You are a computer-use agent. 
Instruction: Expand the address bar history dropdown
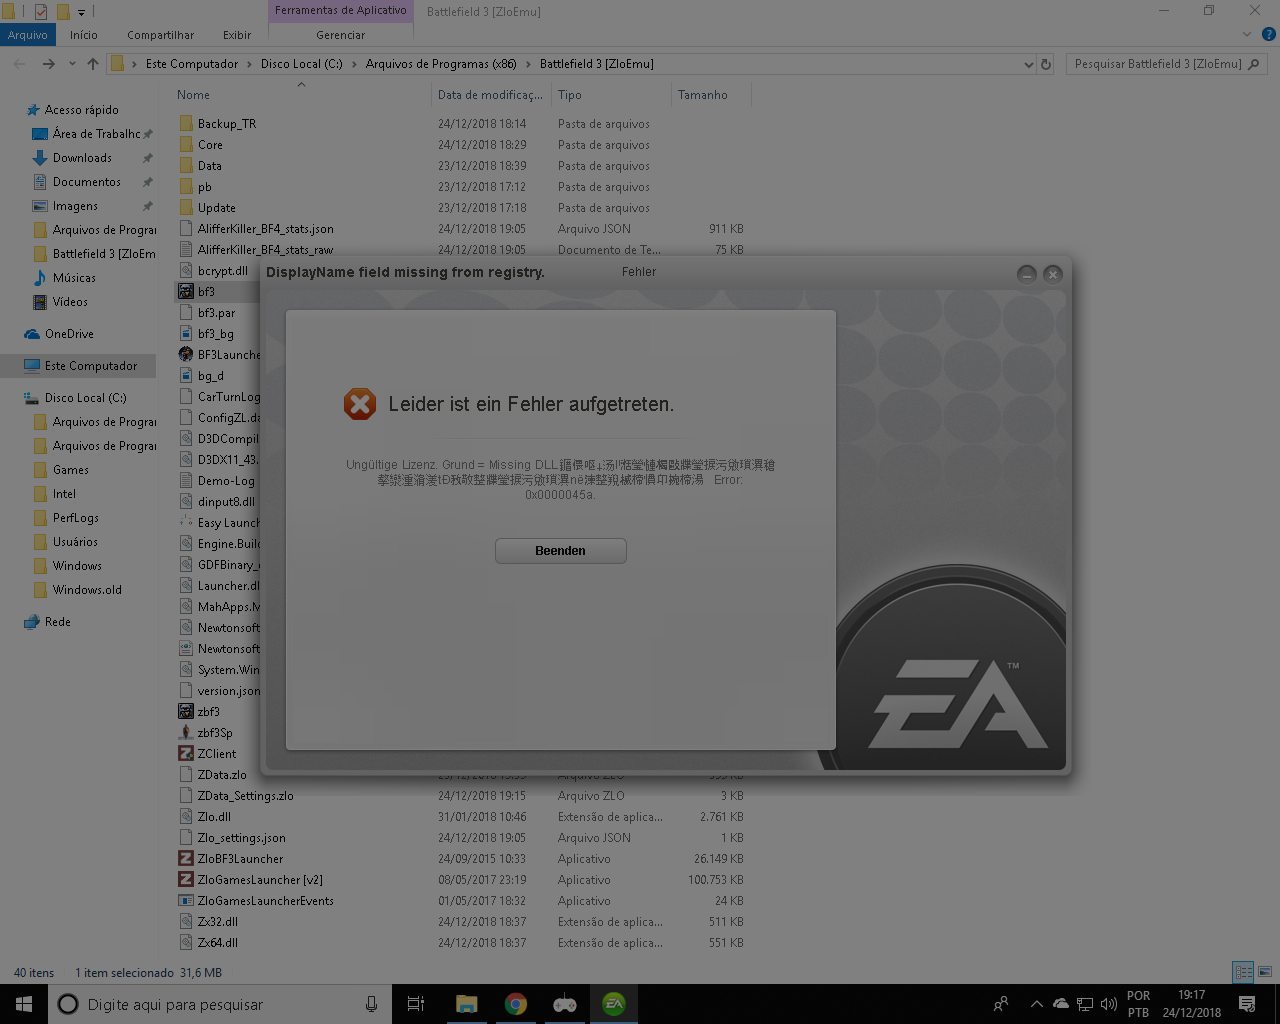(x=1028, y=64)
